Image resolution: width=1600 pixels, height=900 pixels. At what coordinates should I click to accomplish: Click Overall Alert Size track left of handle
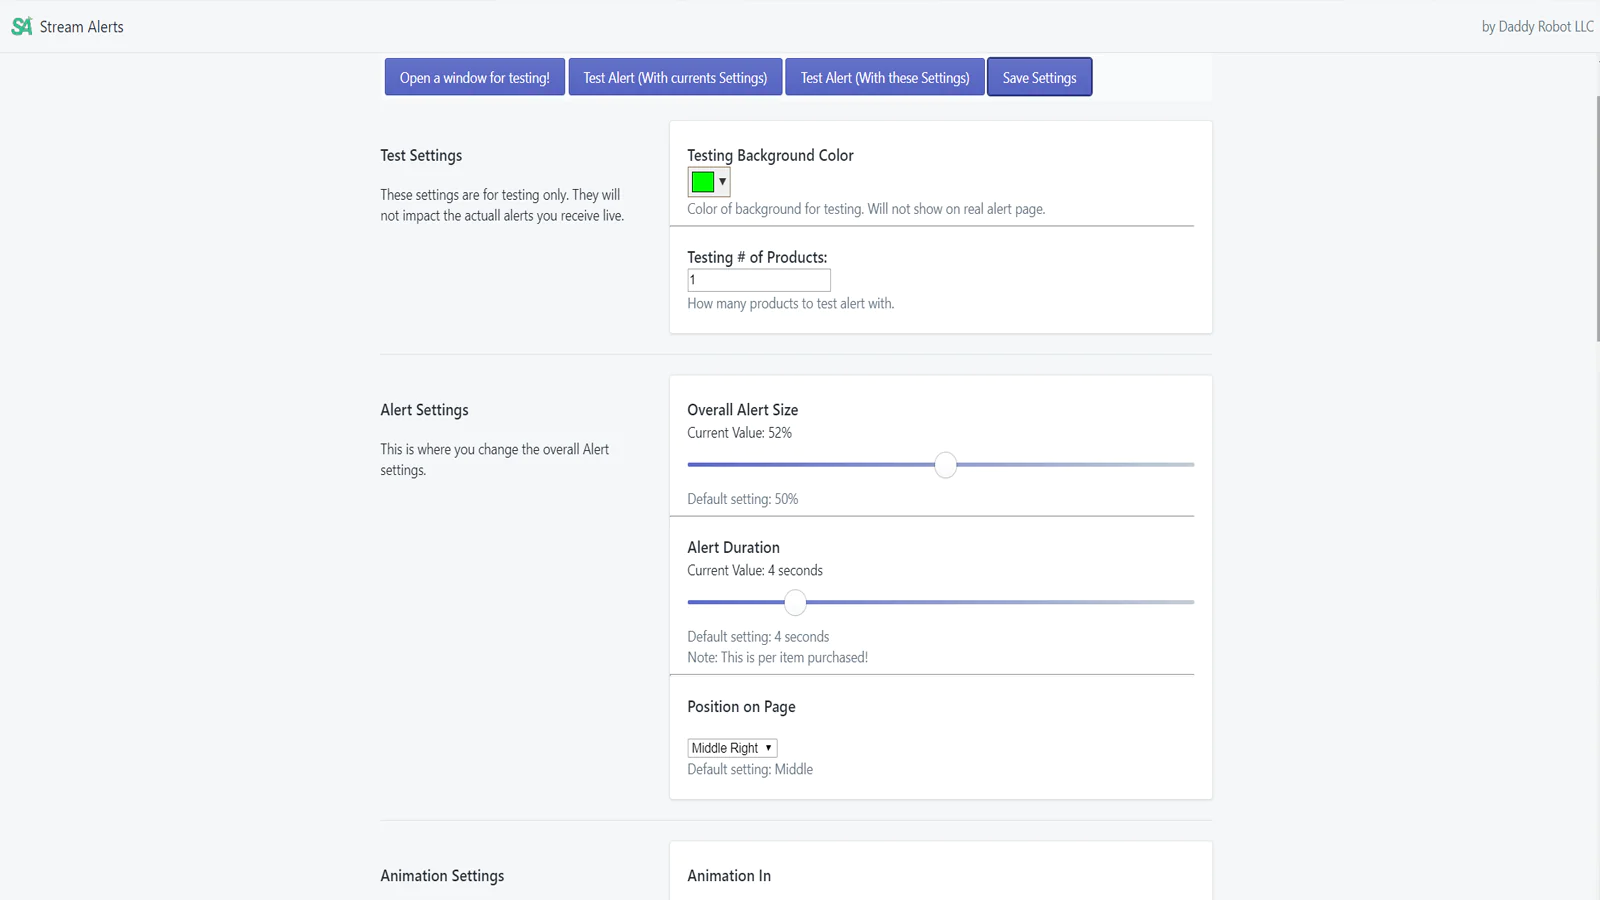[x=810, y=465]
